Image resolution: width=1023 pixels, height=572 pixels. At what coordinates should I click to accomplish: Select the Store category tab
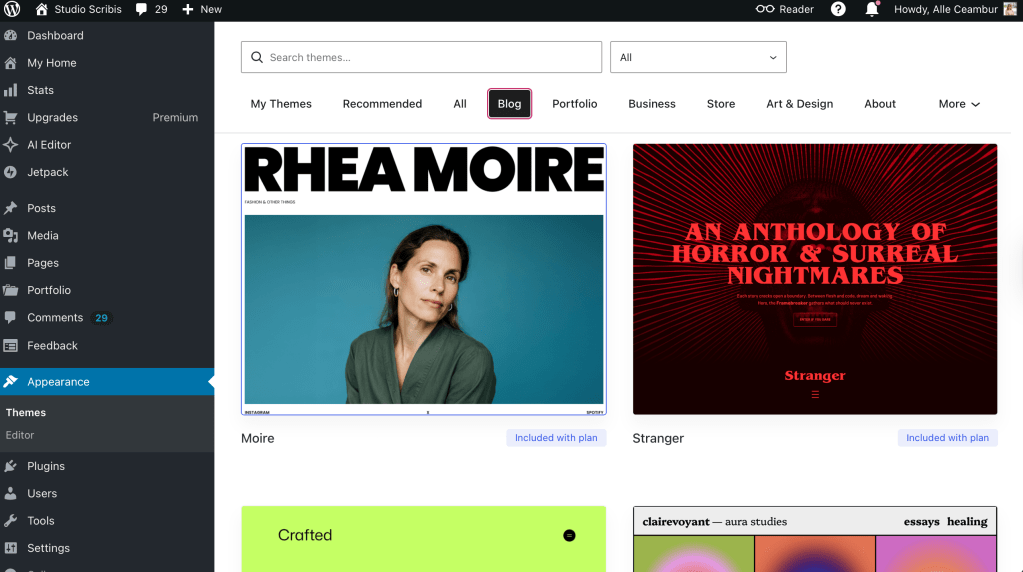[x=721, y=104]
